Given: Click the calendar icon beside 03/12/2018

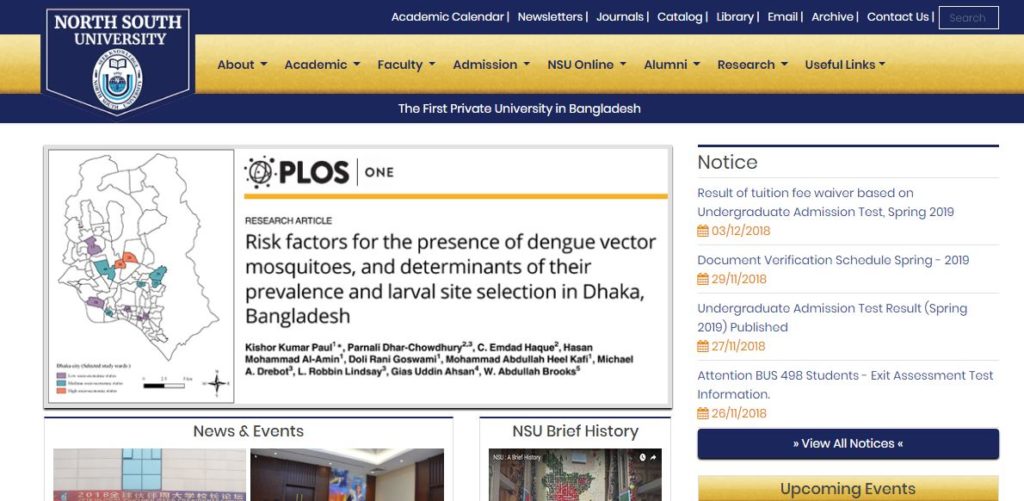Looking at the screenshot, I should click(703, 231).
